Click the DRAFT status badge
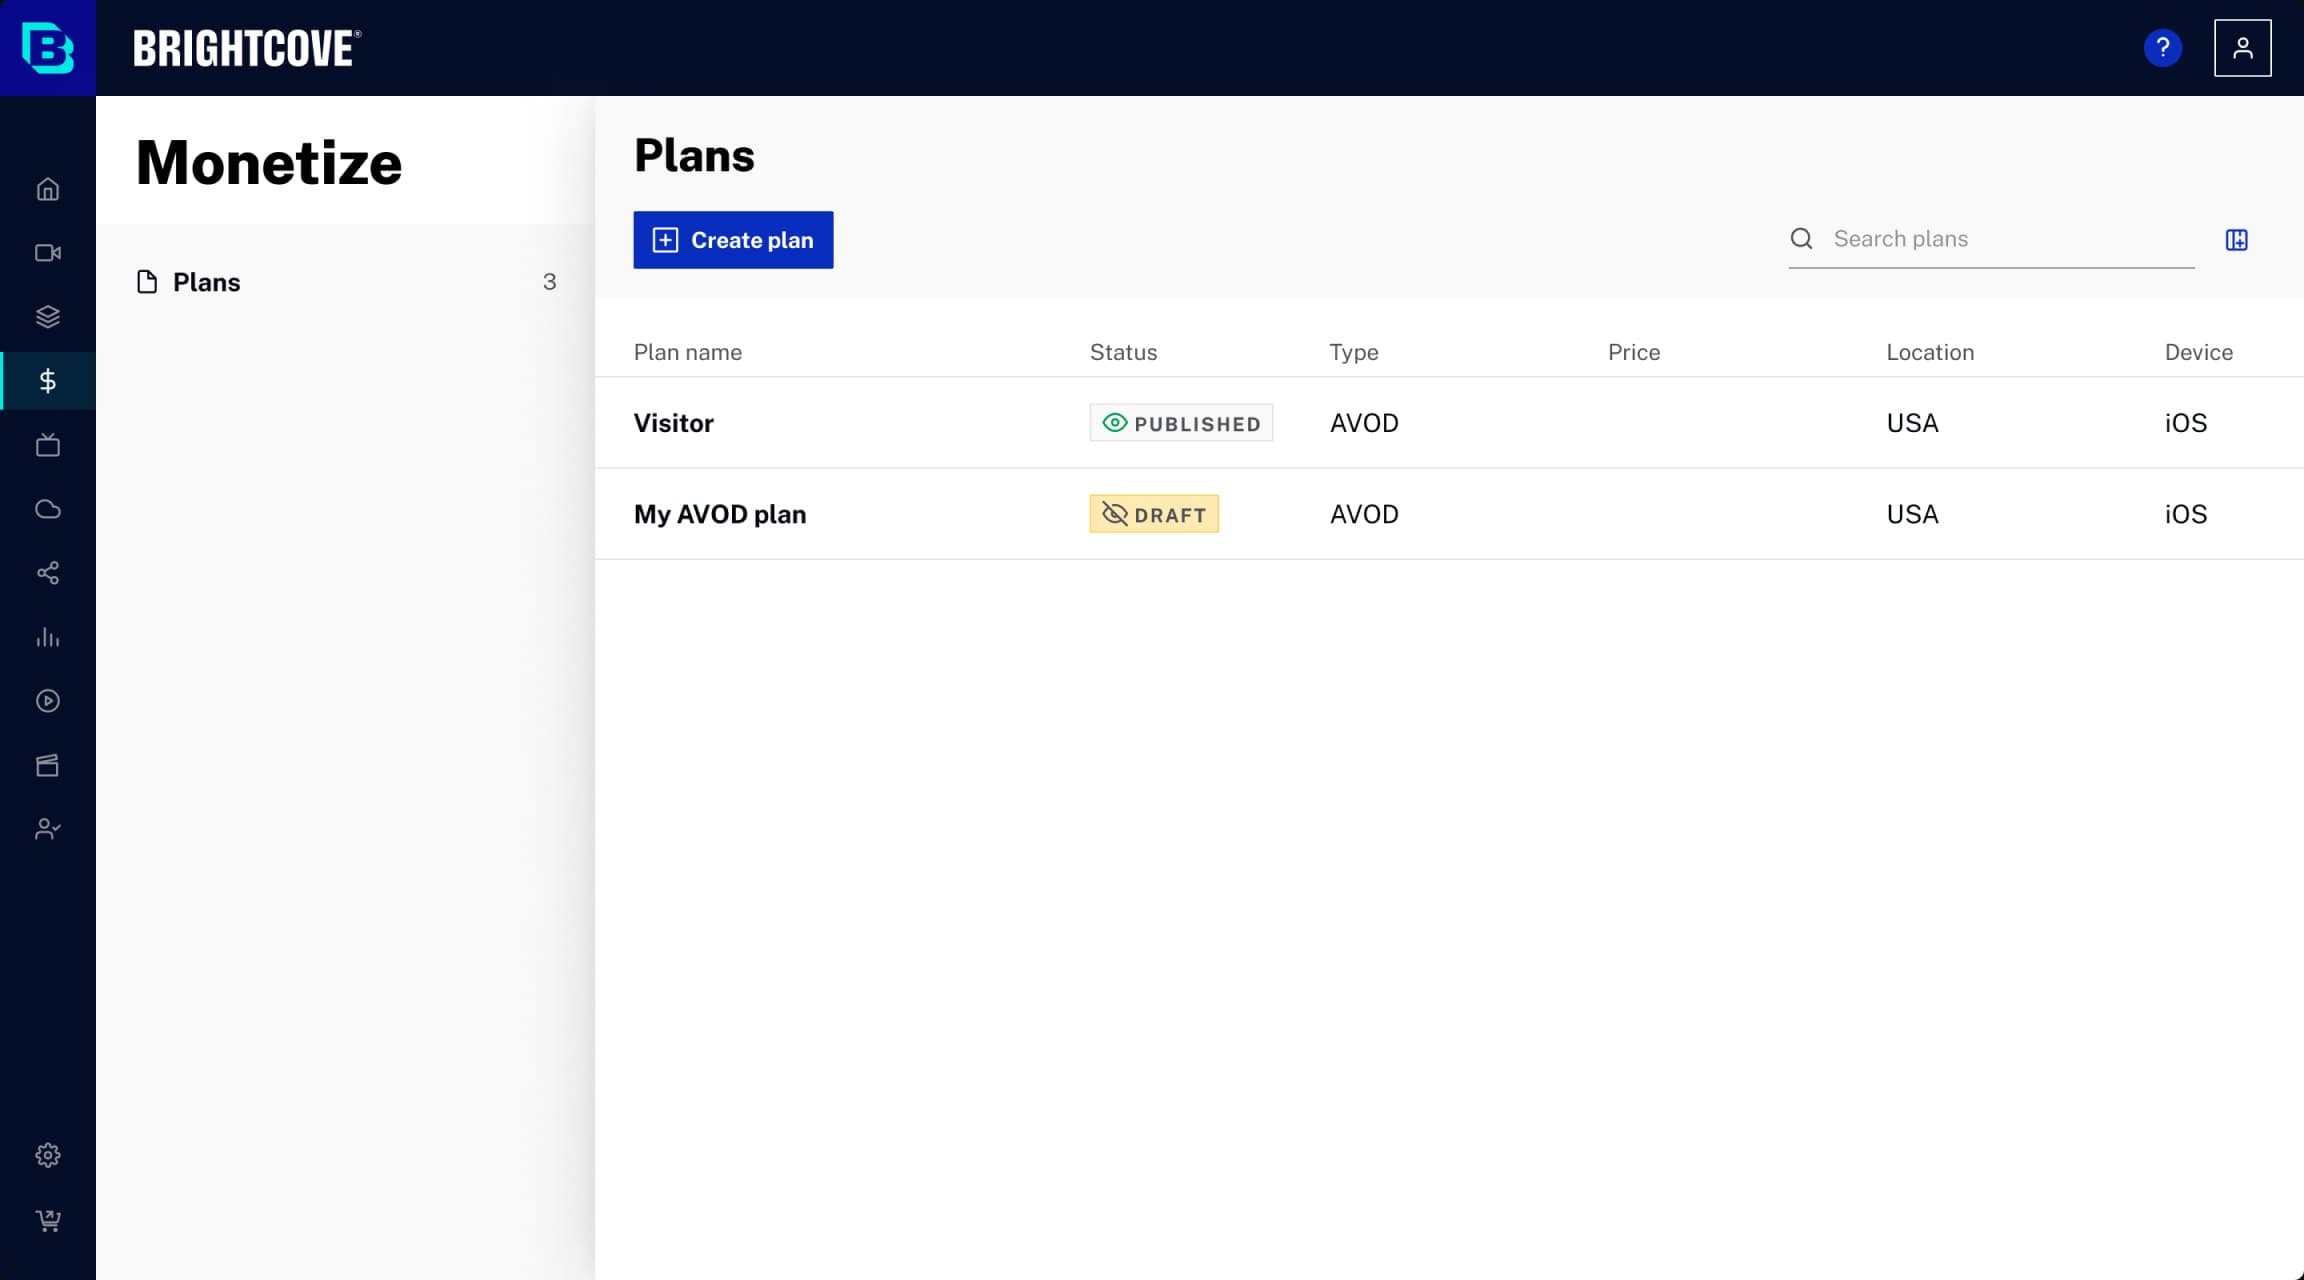The width and height of the screenshot is (2304, 1280). 1154,514
